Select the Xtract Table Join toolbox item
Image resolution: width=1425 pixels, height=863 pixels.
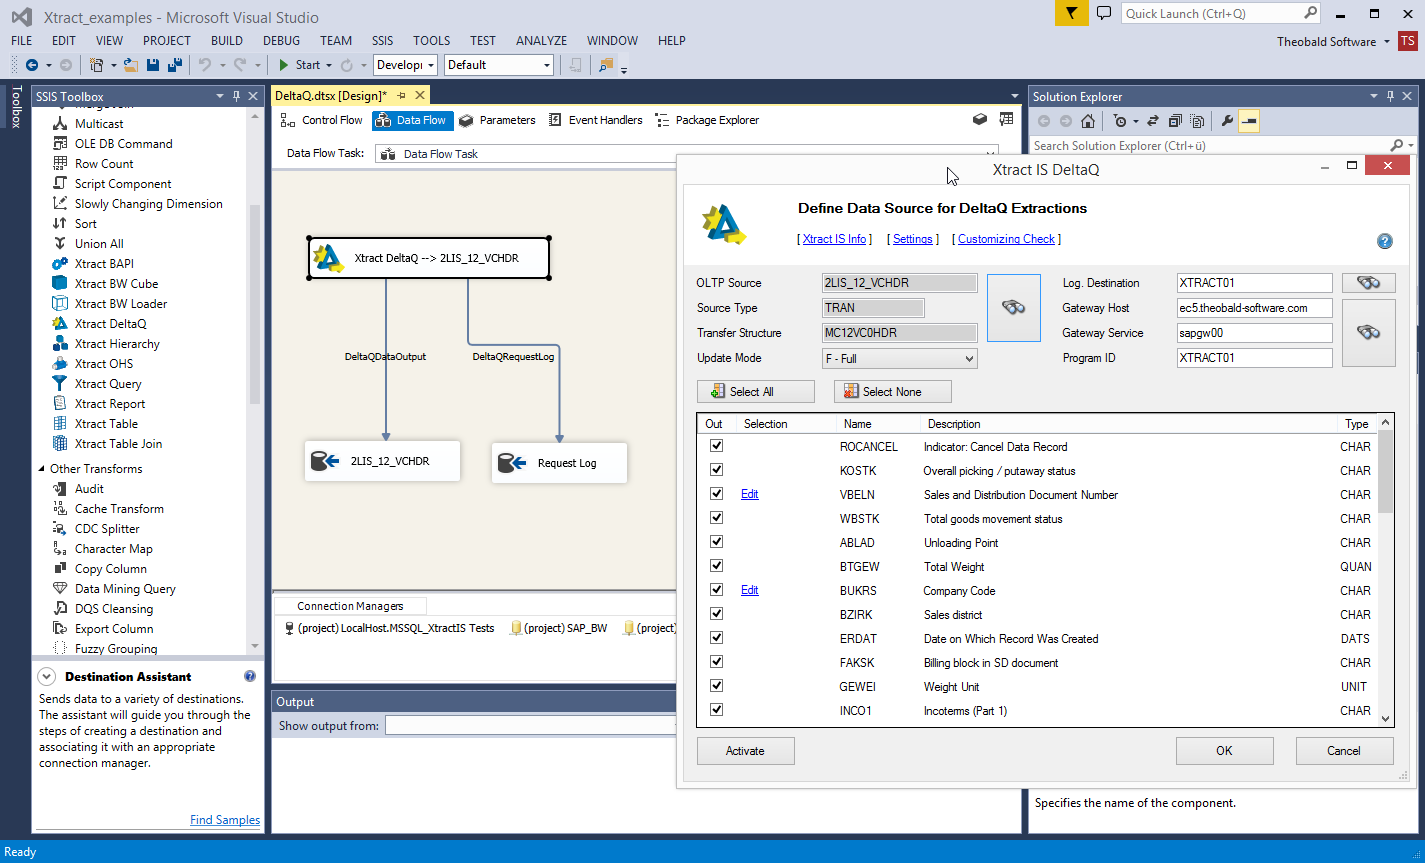(118, 444)
